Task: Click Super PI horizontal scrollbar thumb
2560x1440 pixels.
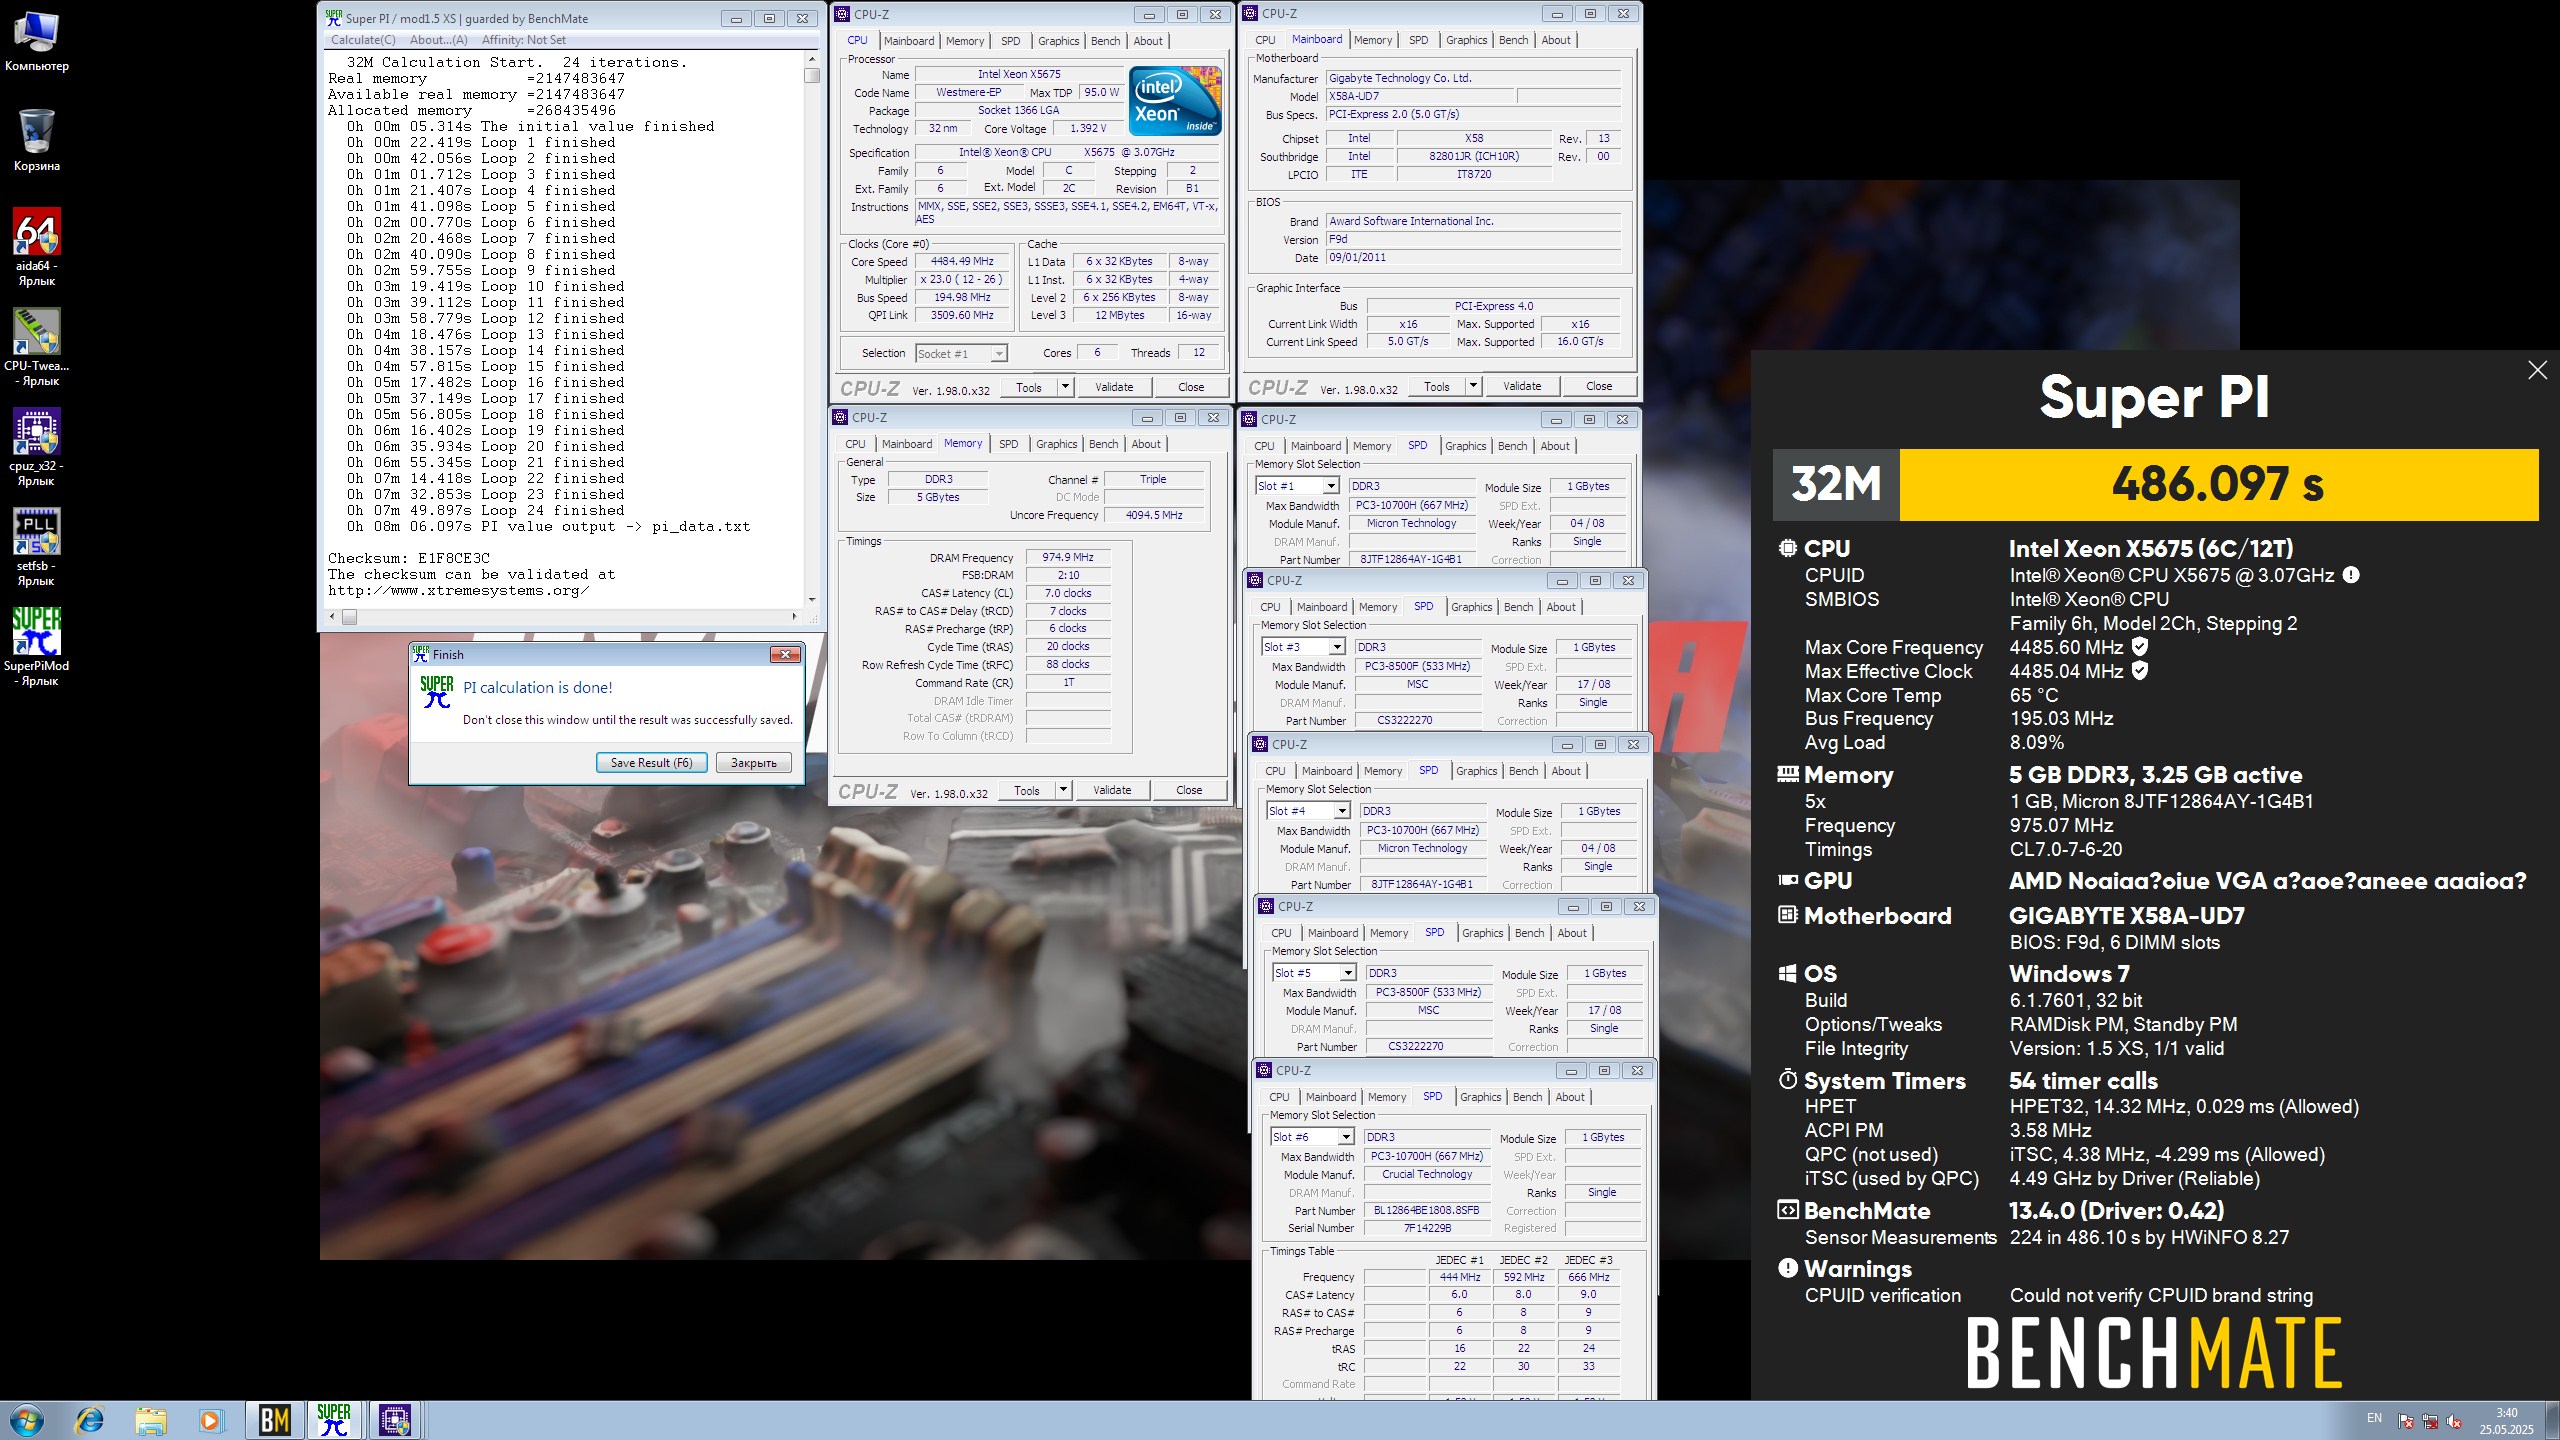Action: tap(349, 616)
